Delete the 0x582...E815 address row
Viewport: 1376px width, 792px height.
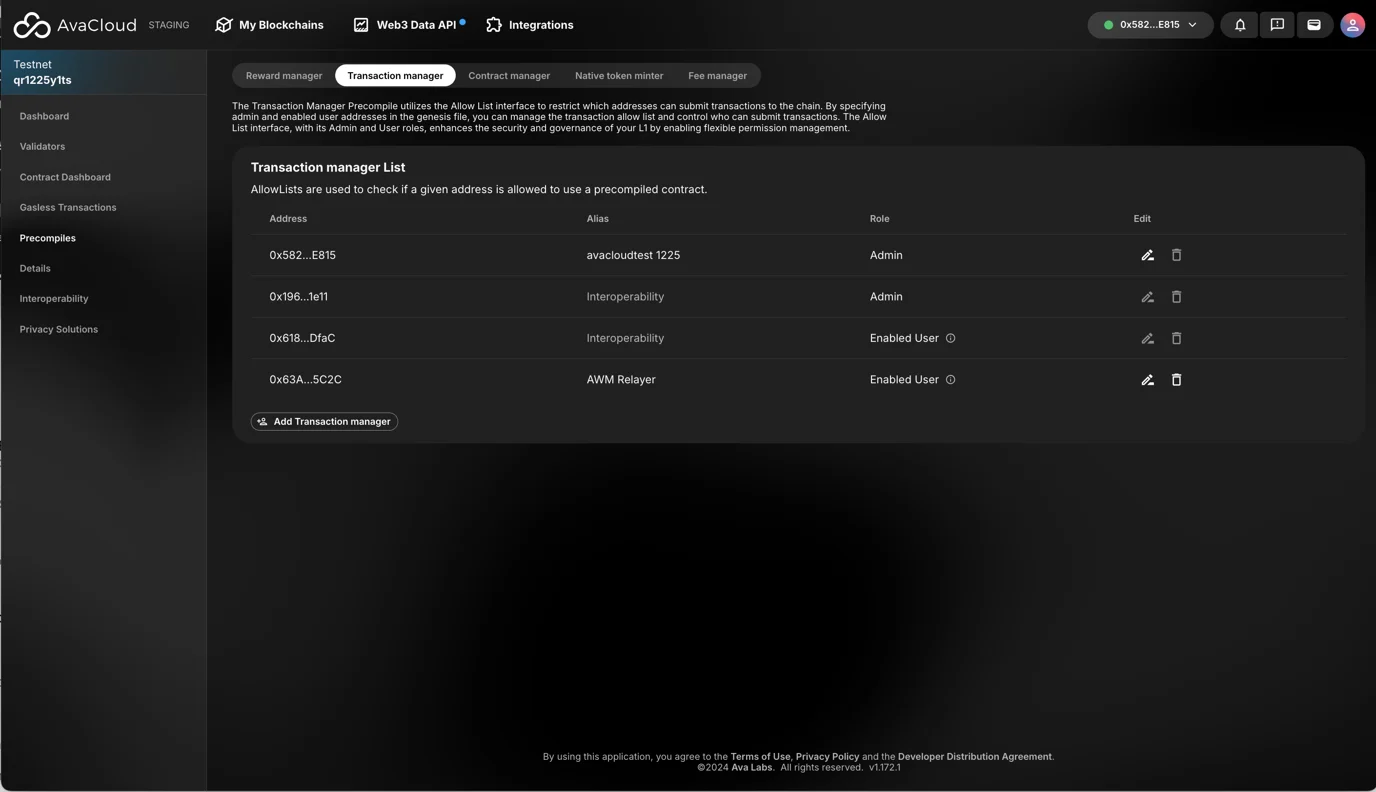(1176, 255)
